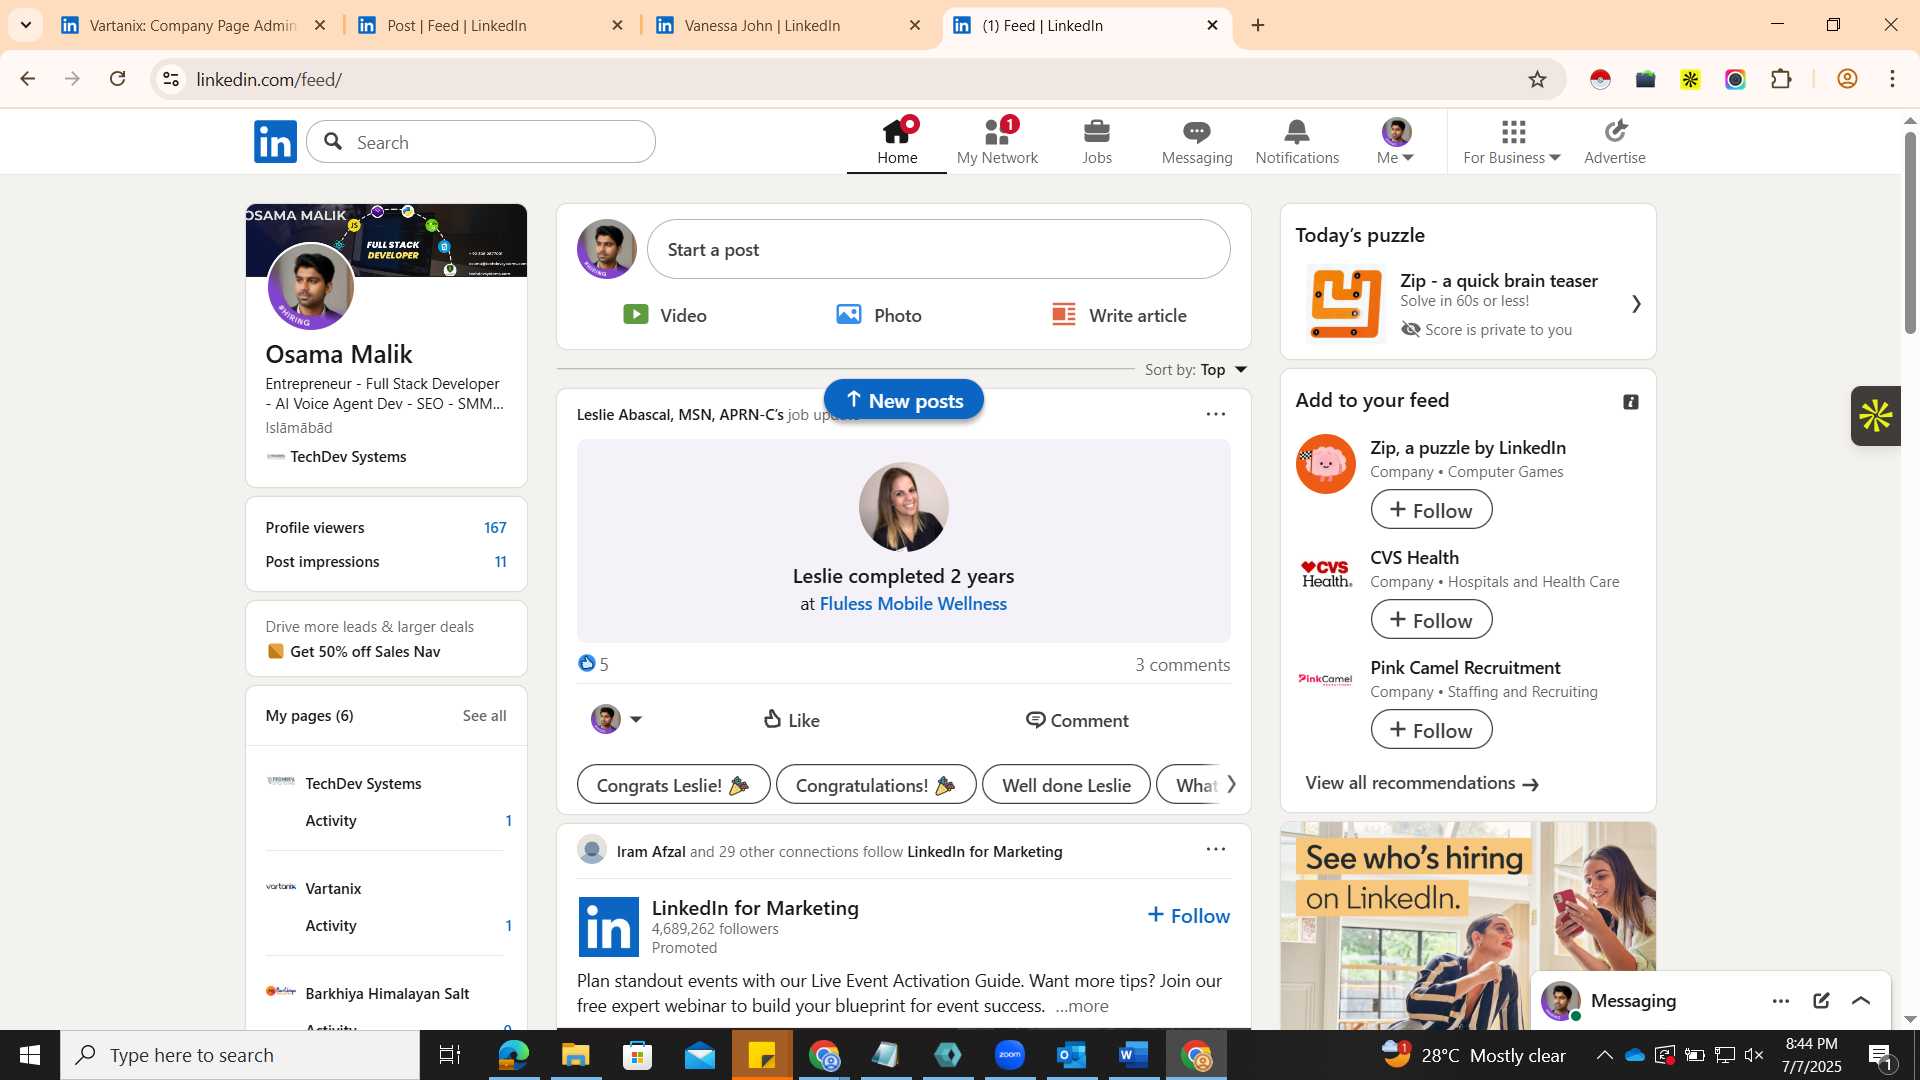Open My Network in the top navigation
The height and width of the screenshot is (1080, 1920).
coord(997,142)
